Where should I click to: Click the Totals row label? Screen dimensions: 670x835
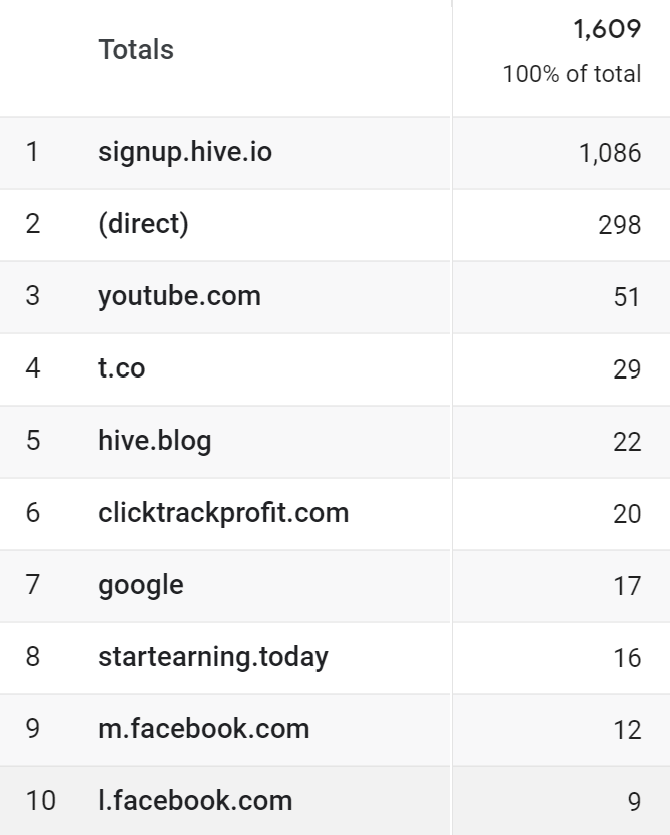pos(136,50)
